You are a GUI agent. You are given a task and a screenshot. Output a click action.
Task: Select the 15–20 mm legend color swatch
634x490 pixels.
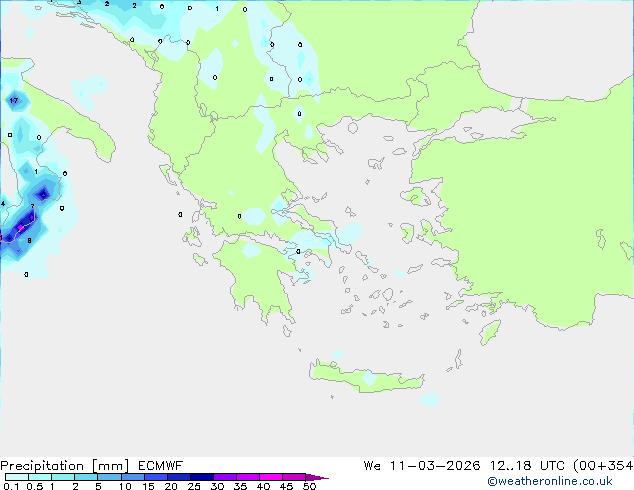point(155,477)
